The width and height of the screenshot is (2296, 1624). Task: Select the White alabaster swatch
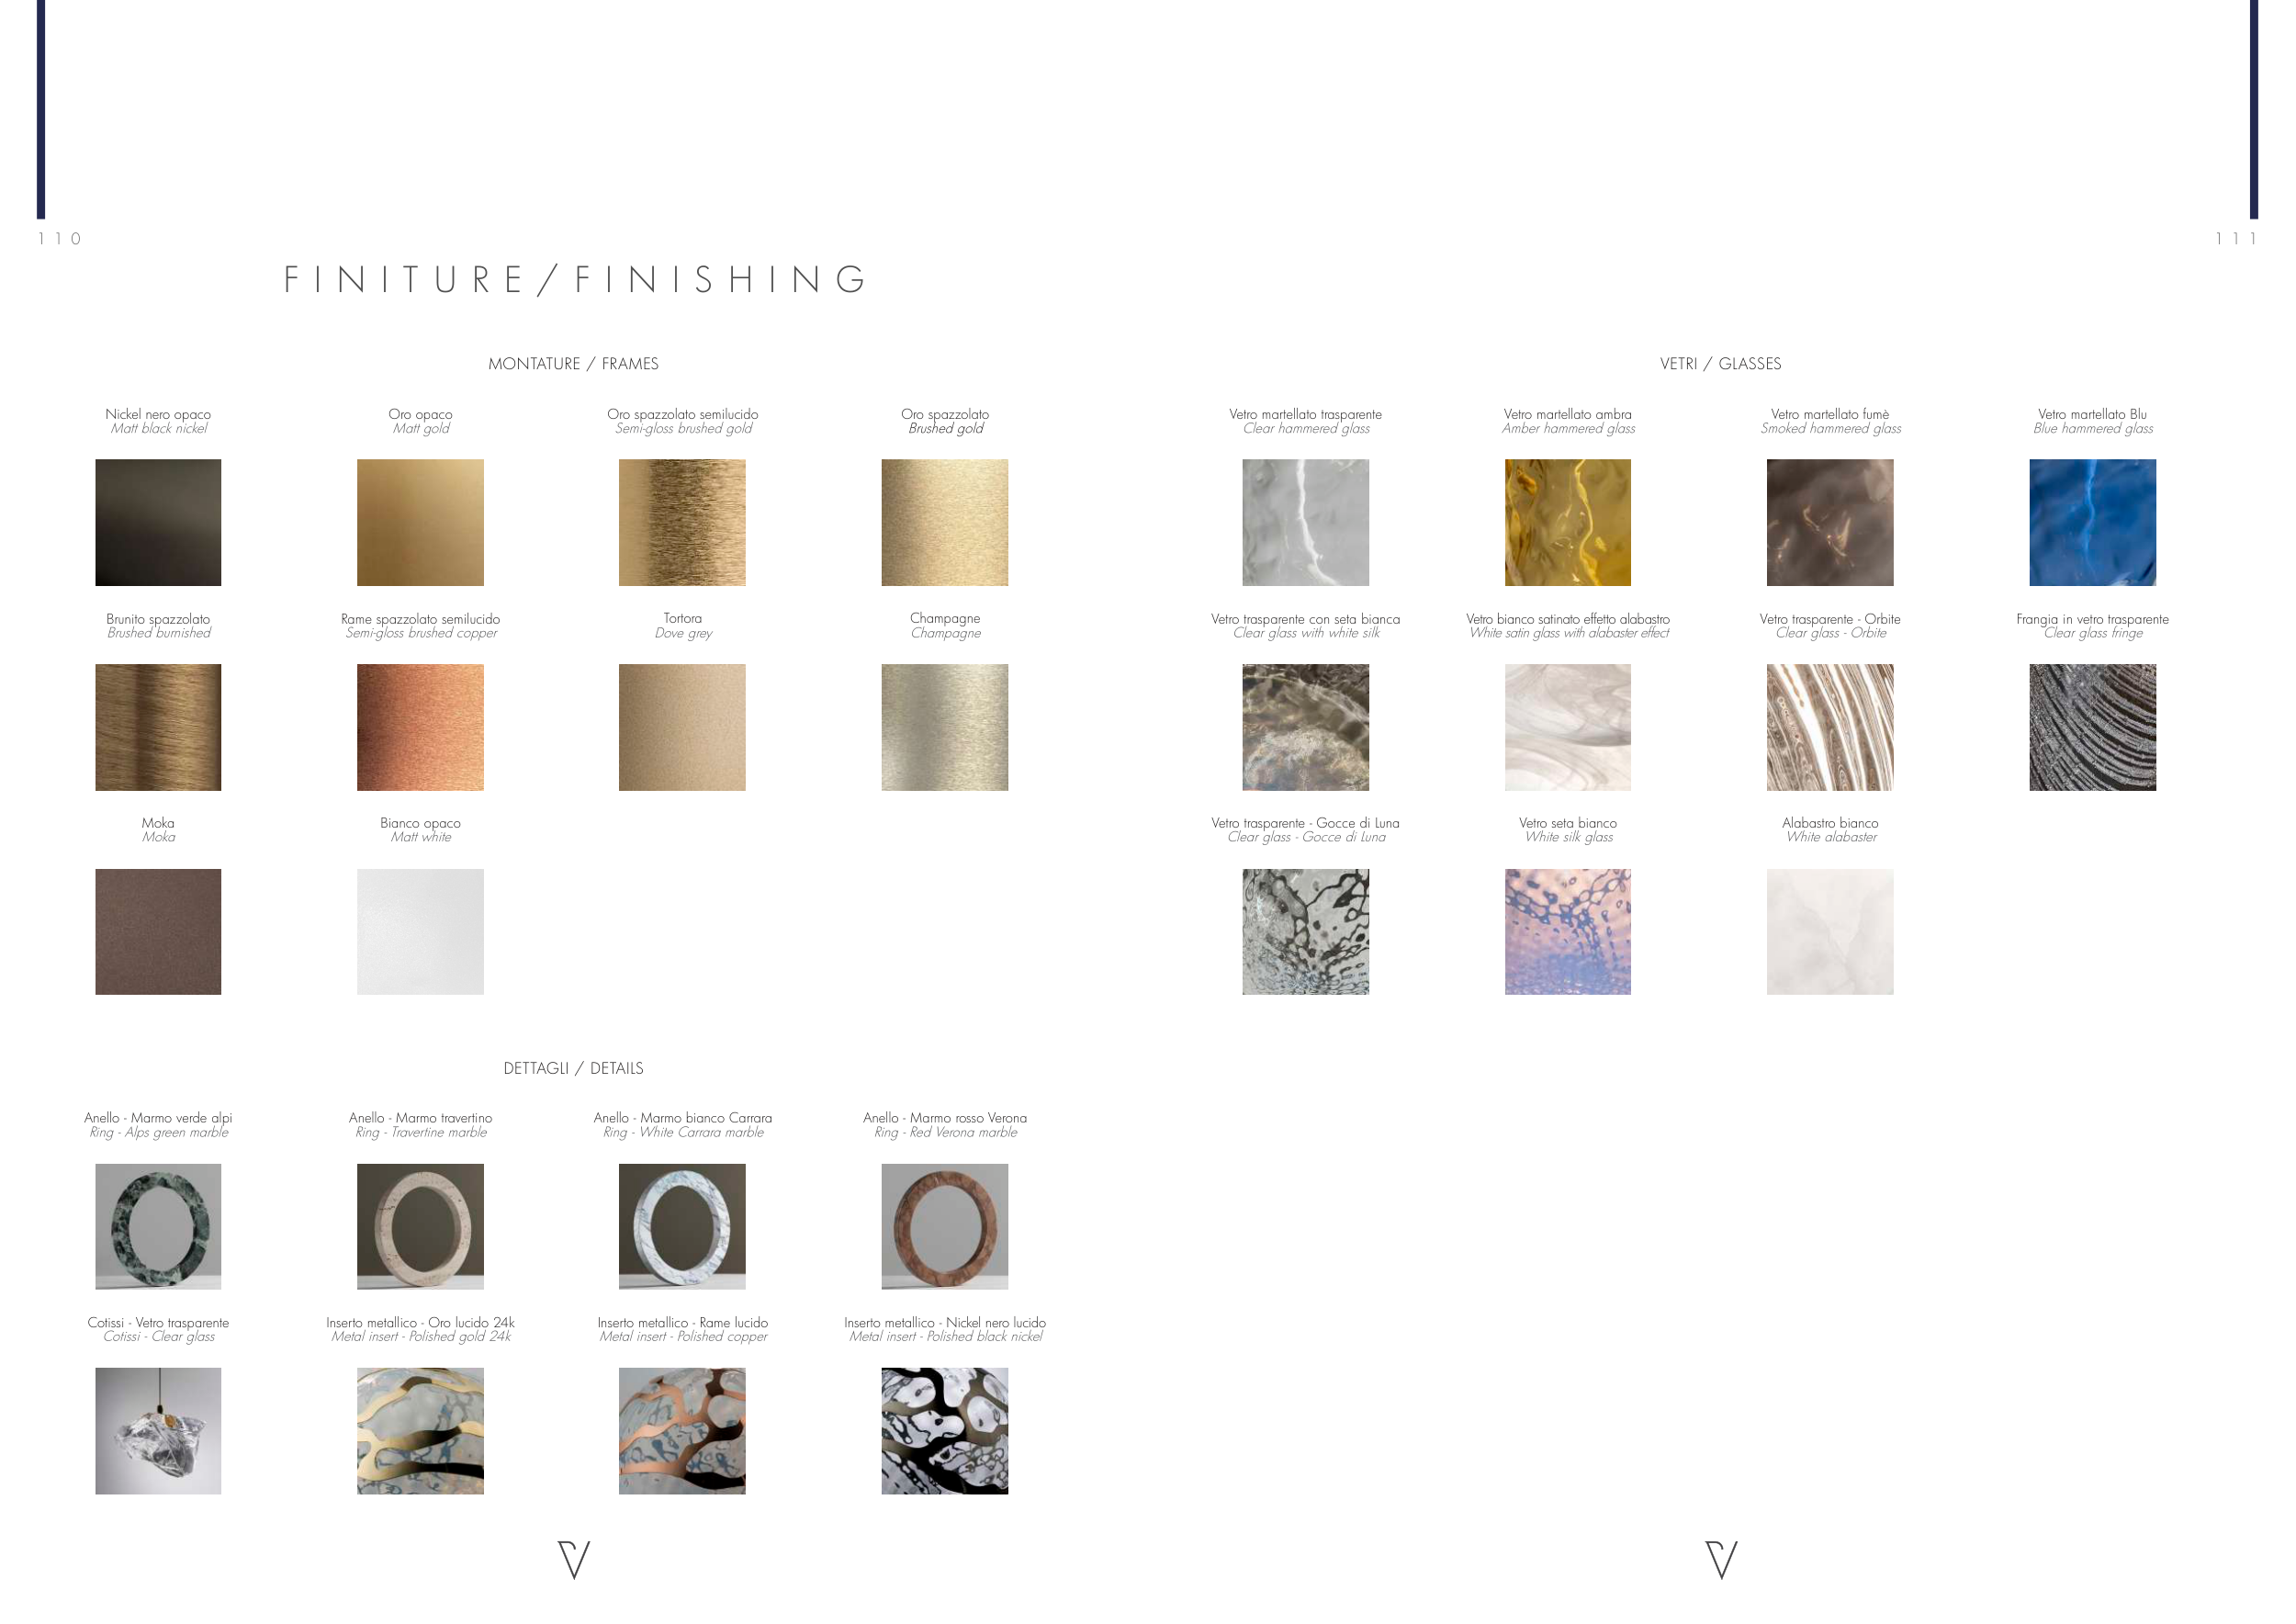tap(1829, 931)
